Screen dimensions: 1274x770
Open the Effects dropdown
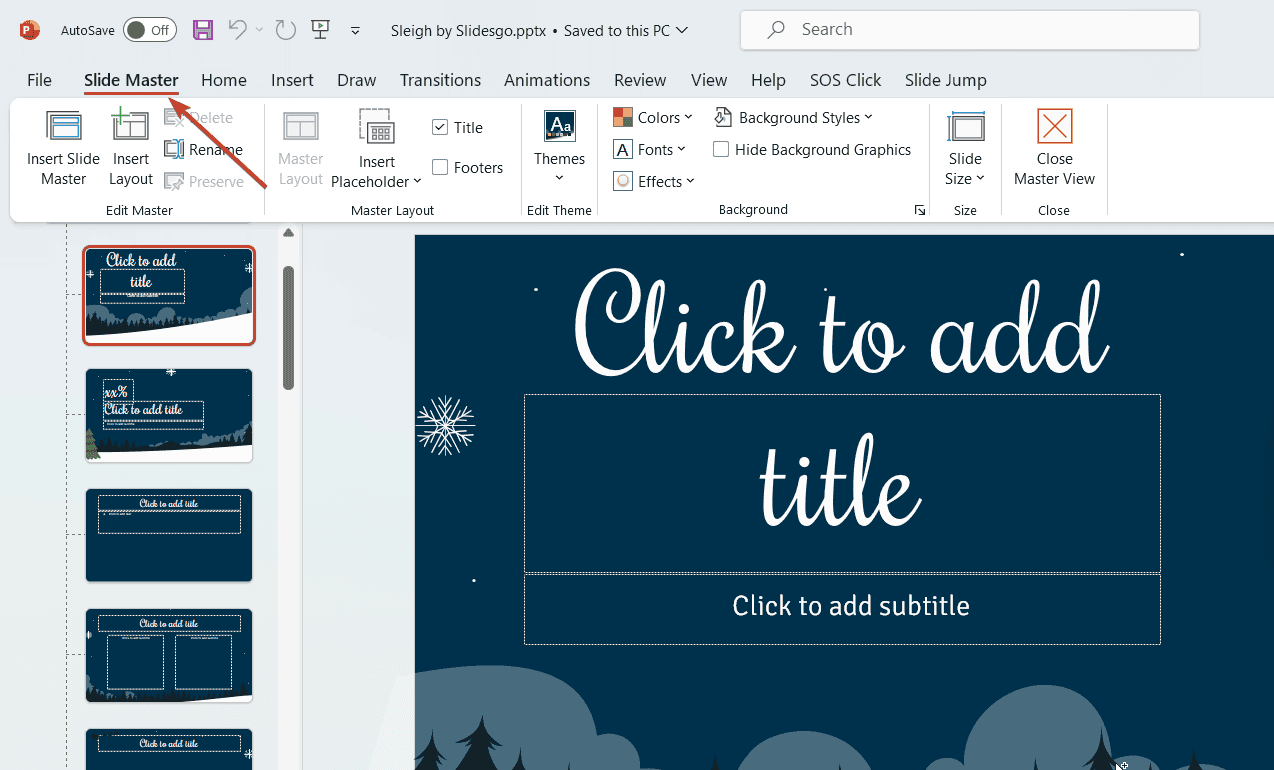(x=652, y=182)
